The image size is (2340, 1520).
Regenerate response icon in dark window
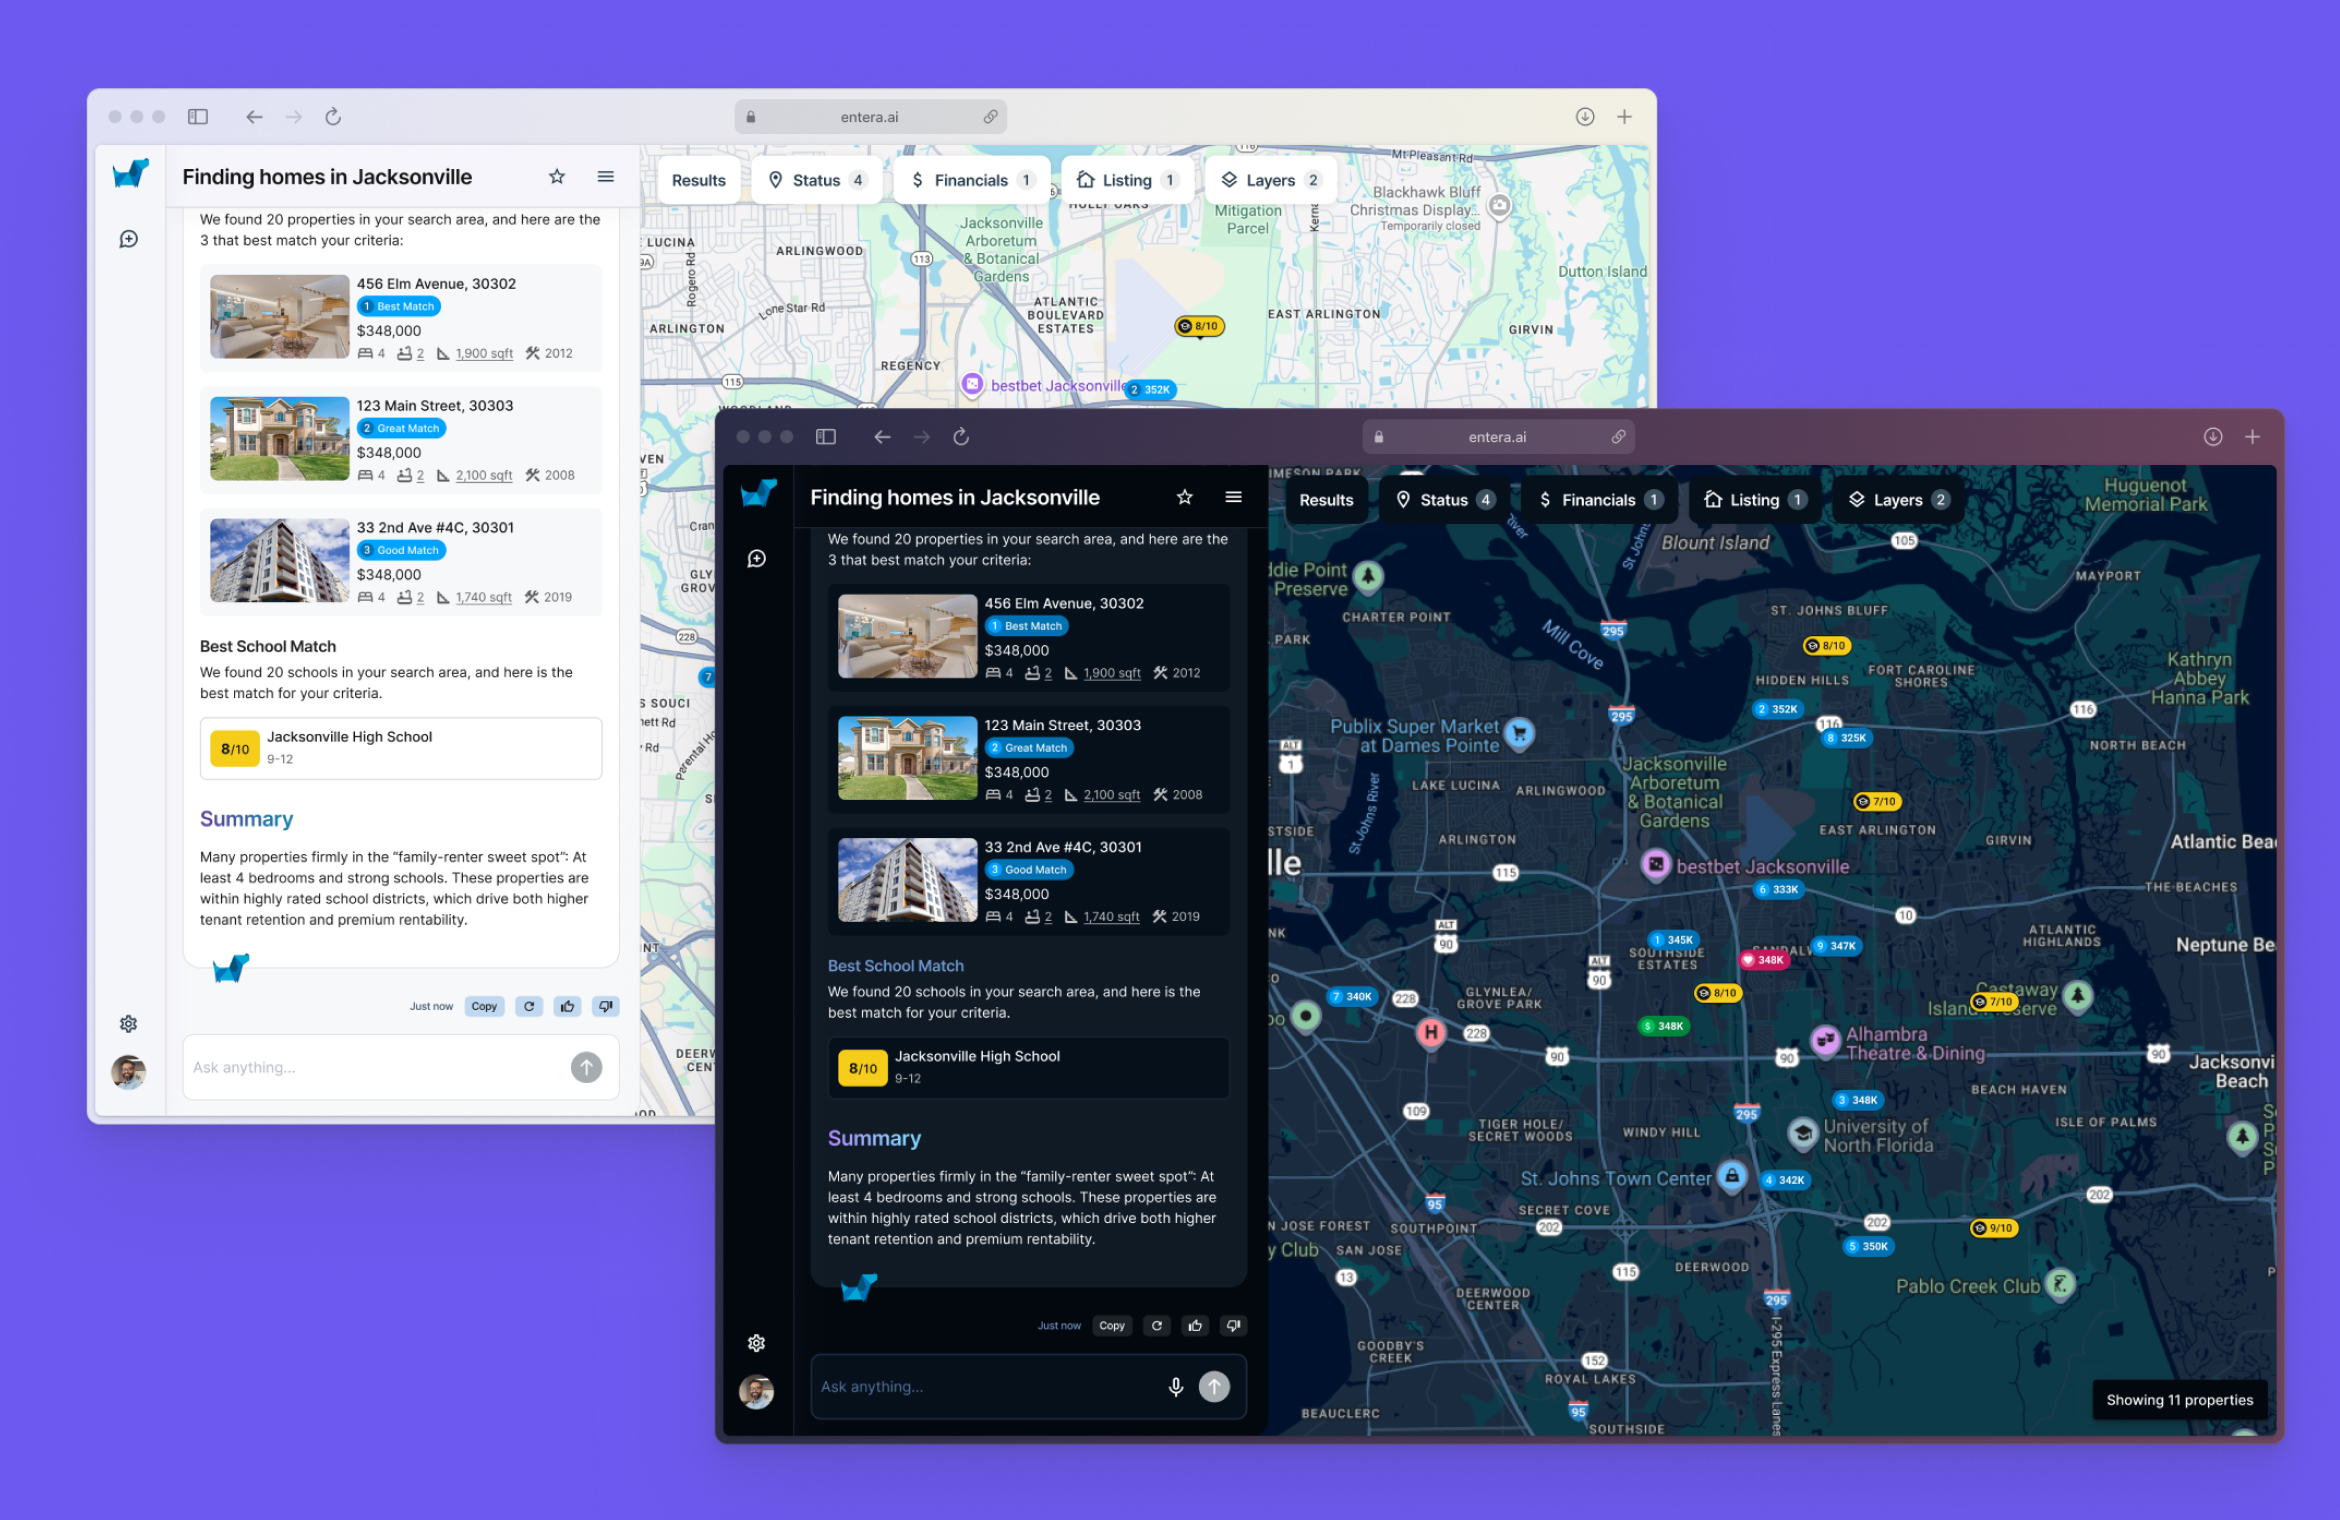click(1157, 1326)
